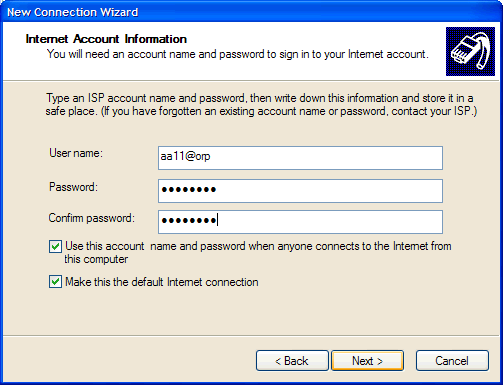The height and width of the screenshot is (385, 503).
Task: Click the 'Password:' label text
Action: 73,187
